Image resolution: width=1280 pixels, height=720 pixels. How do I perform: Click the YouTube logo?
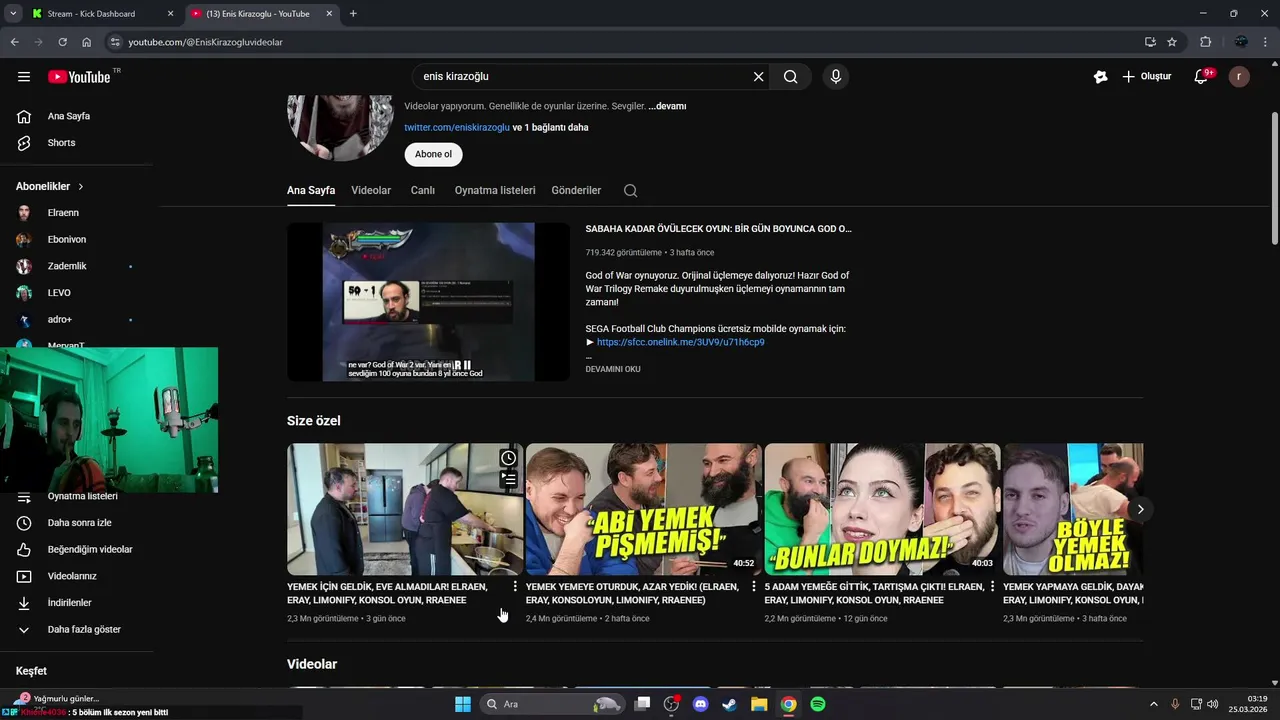(80, 77)
